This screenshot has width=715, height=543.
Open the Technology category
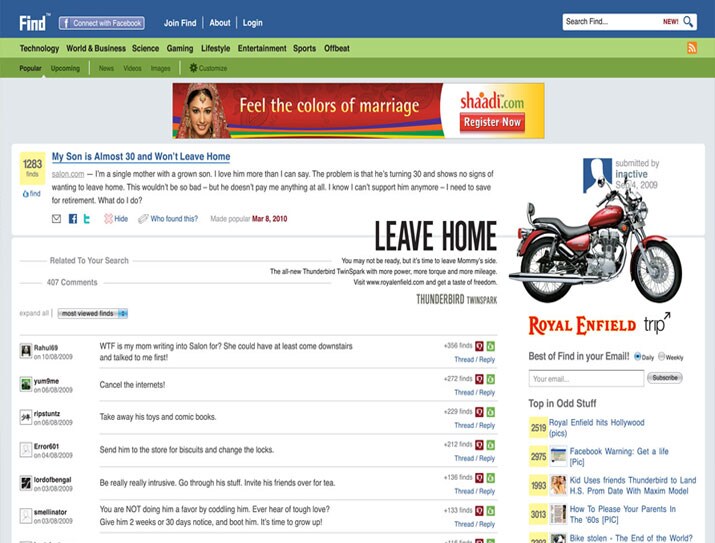point(39,48)
